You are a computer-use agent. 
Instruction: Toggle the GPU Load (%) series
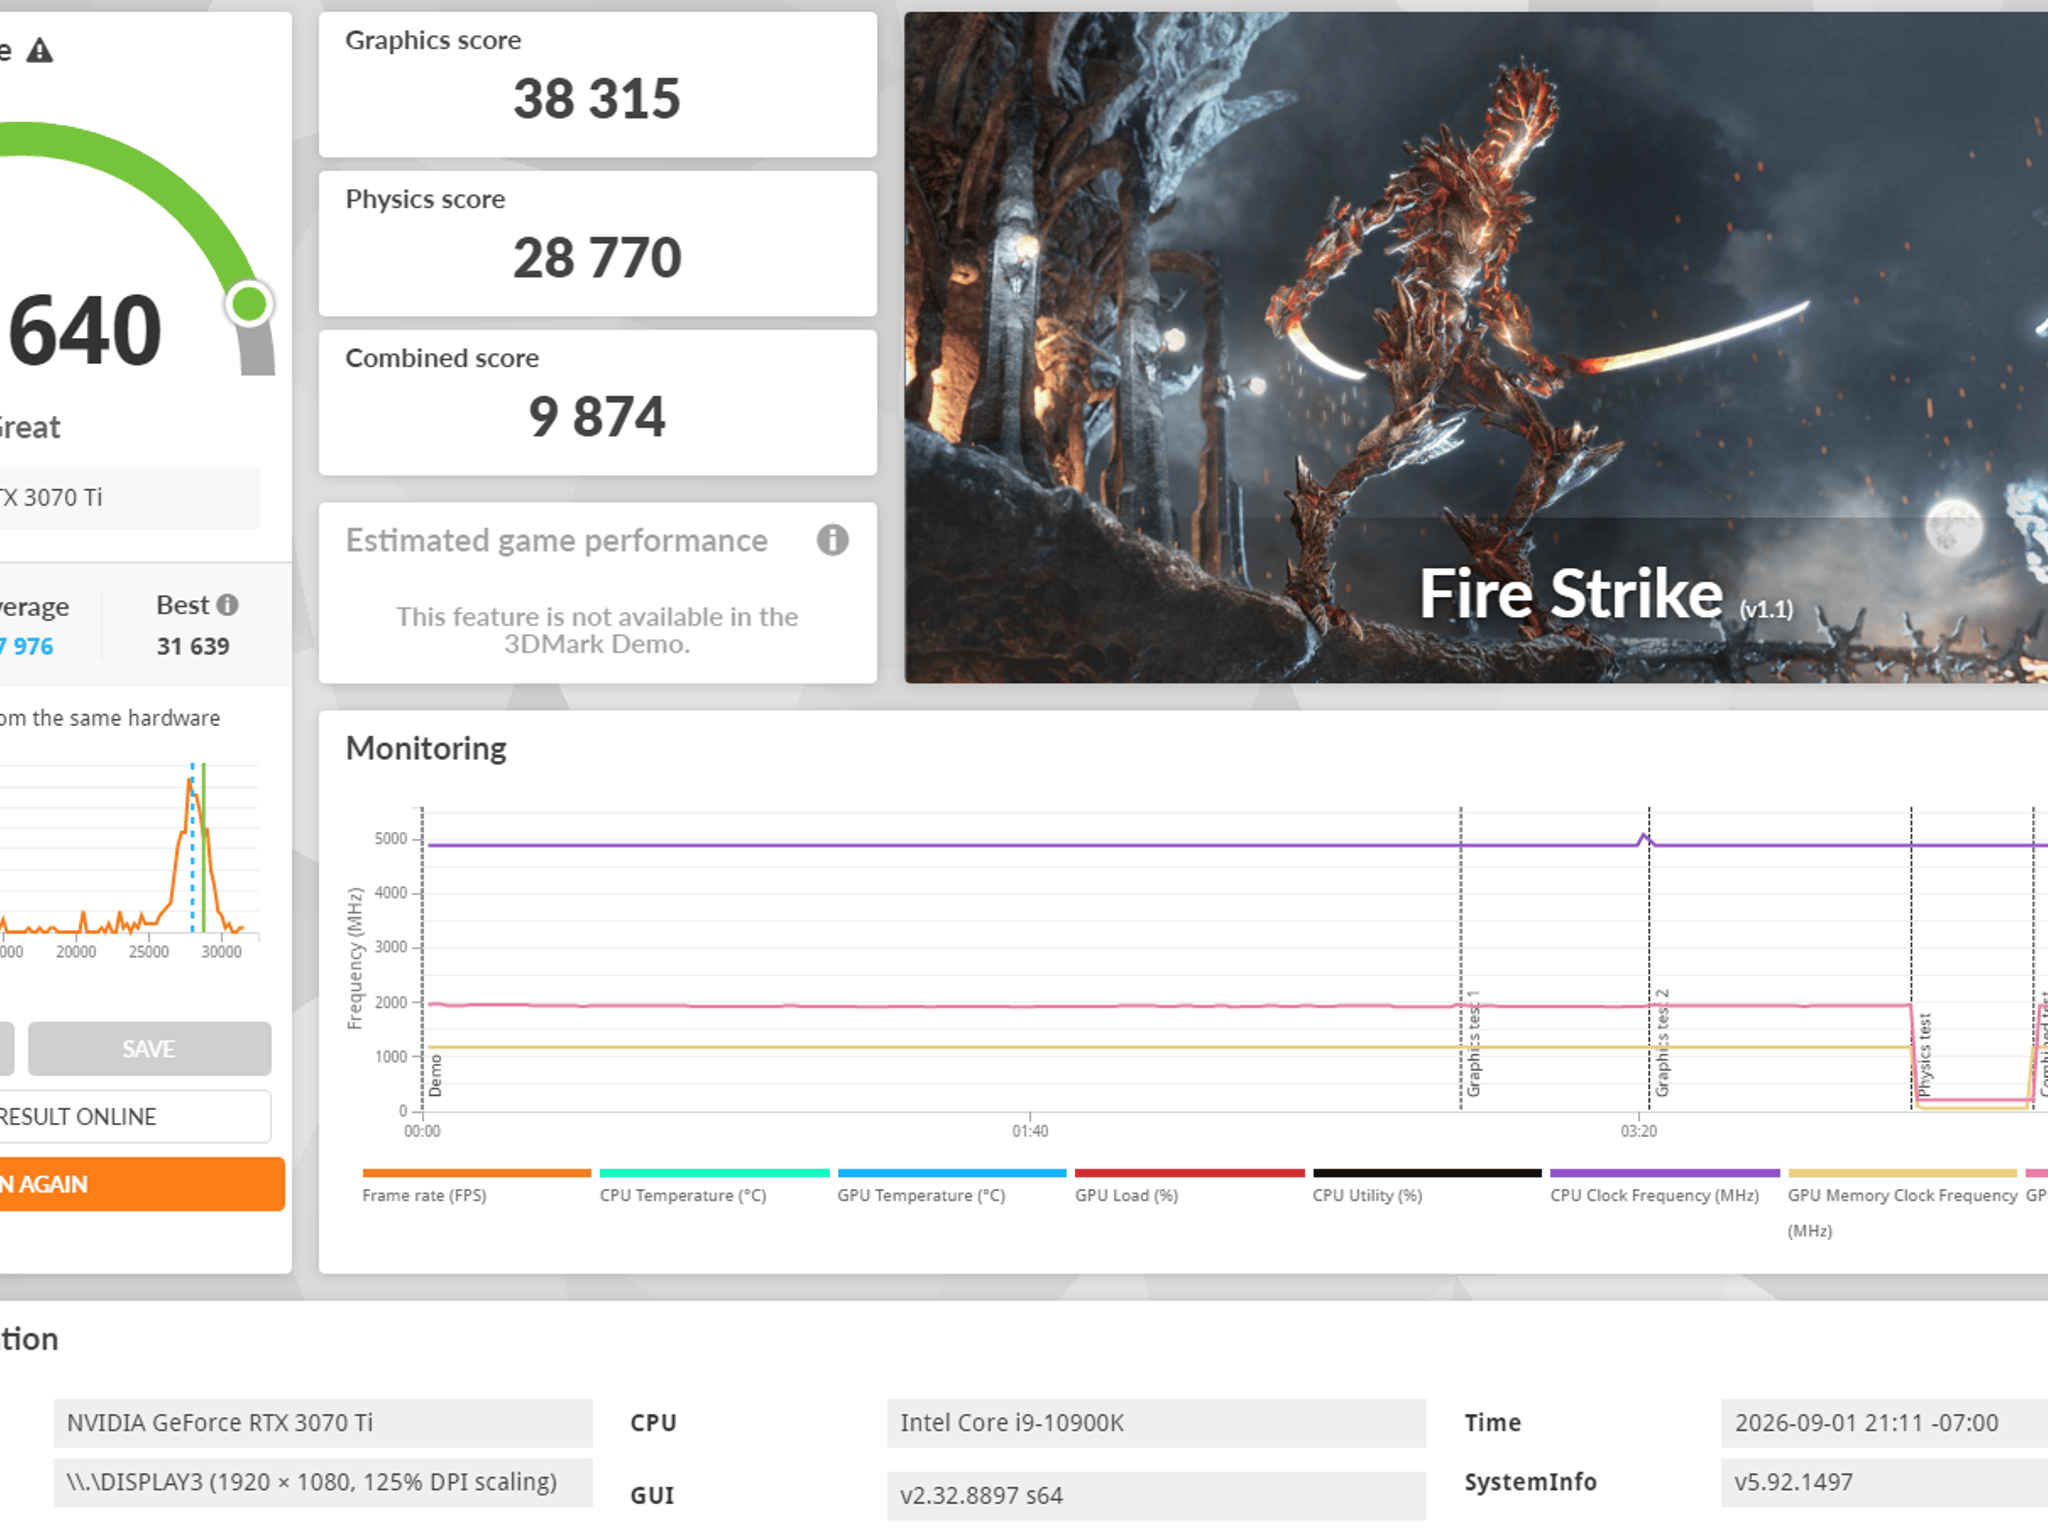[1189, 1187]
